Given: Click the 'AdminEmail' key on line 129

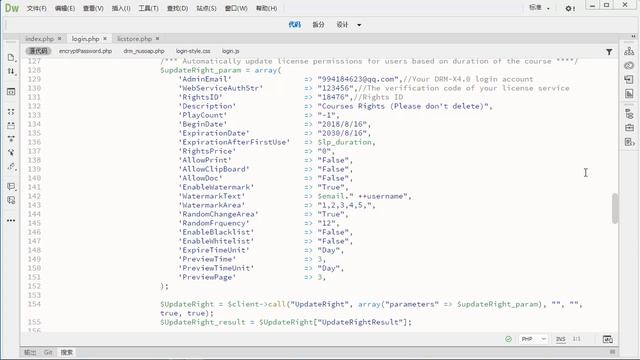Looking at the screenshot, I should point(205,79).
